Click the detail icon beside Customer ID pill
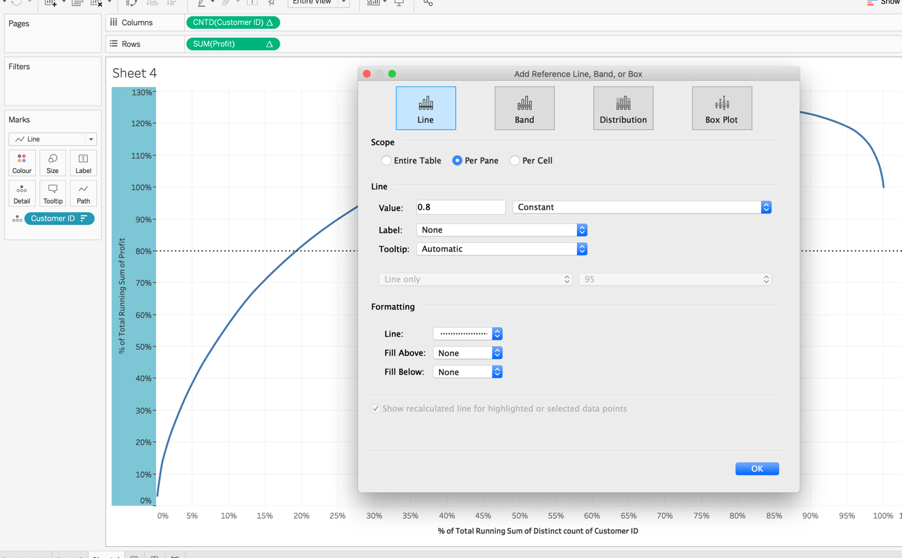This screenshot has height=558, width=902. point(17,219)
